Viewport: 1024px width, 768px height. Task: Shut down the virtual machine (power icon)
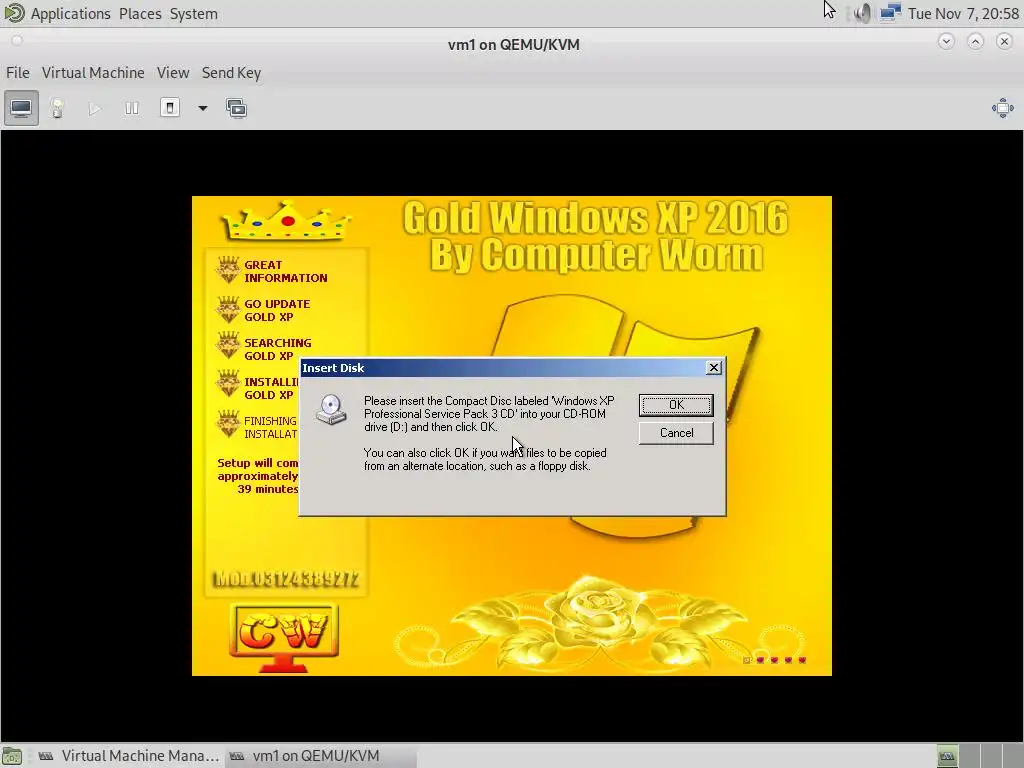(x=170, y=108)
